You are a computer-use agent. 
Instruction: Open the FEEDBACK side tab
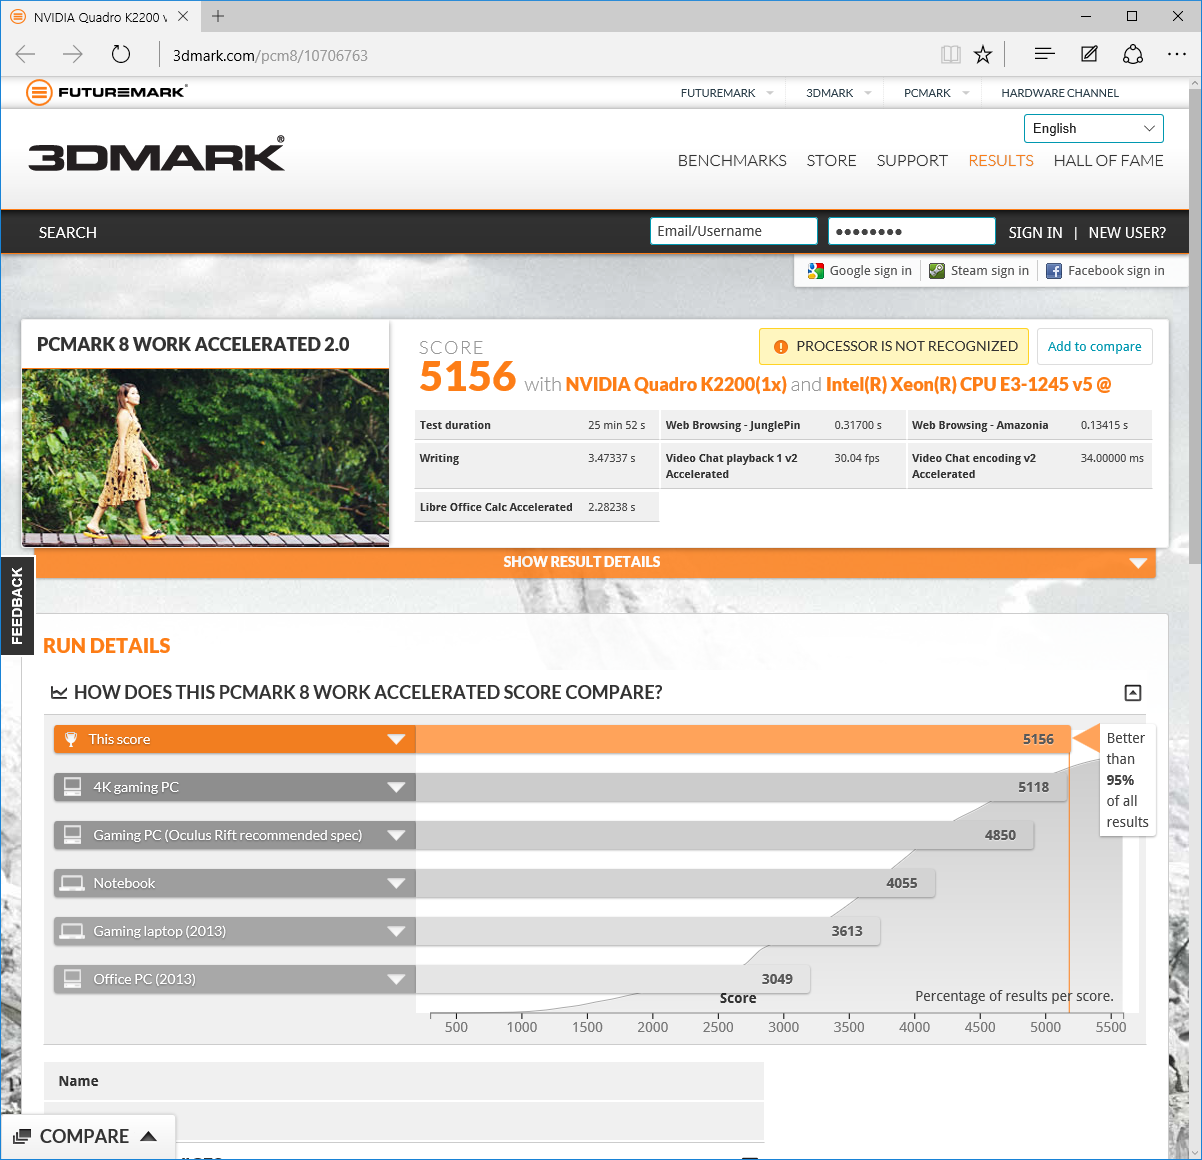pos(17,606)
